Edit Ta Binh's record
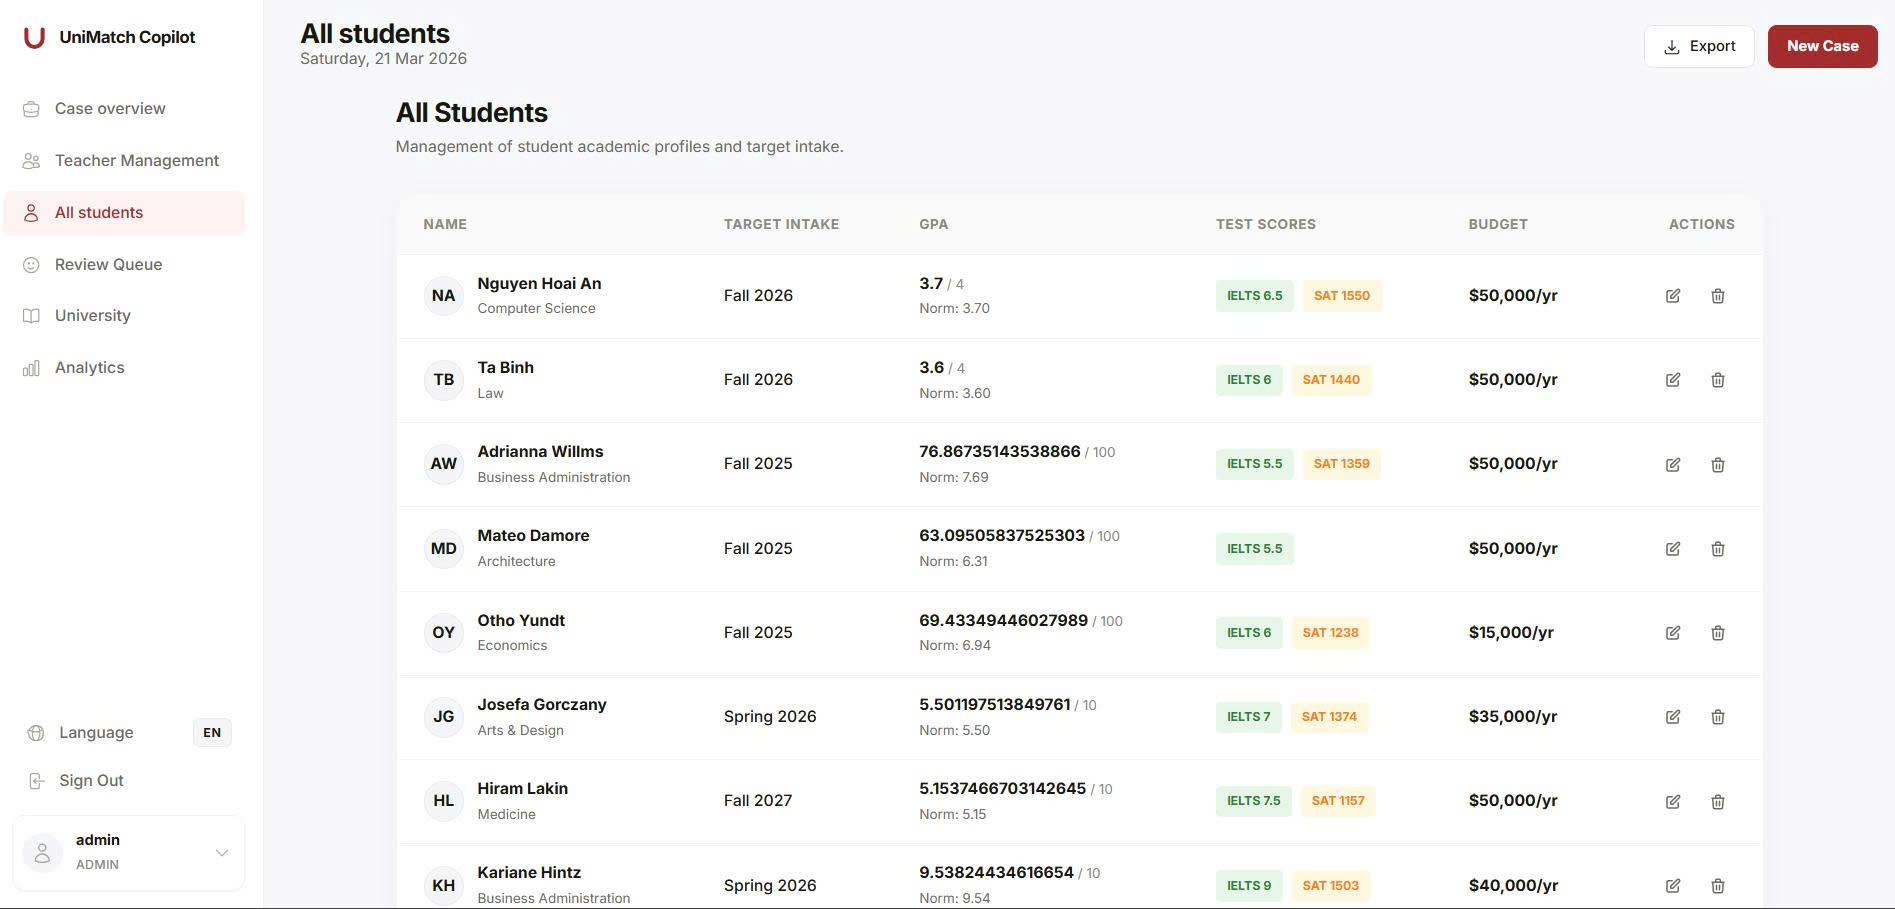Viewport: 1895px width, 909px height. [x=1673, y=380]
